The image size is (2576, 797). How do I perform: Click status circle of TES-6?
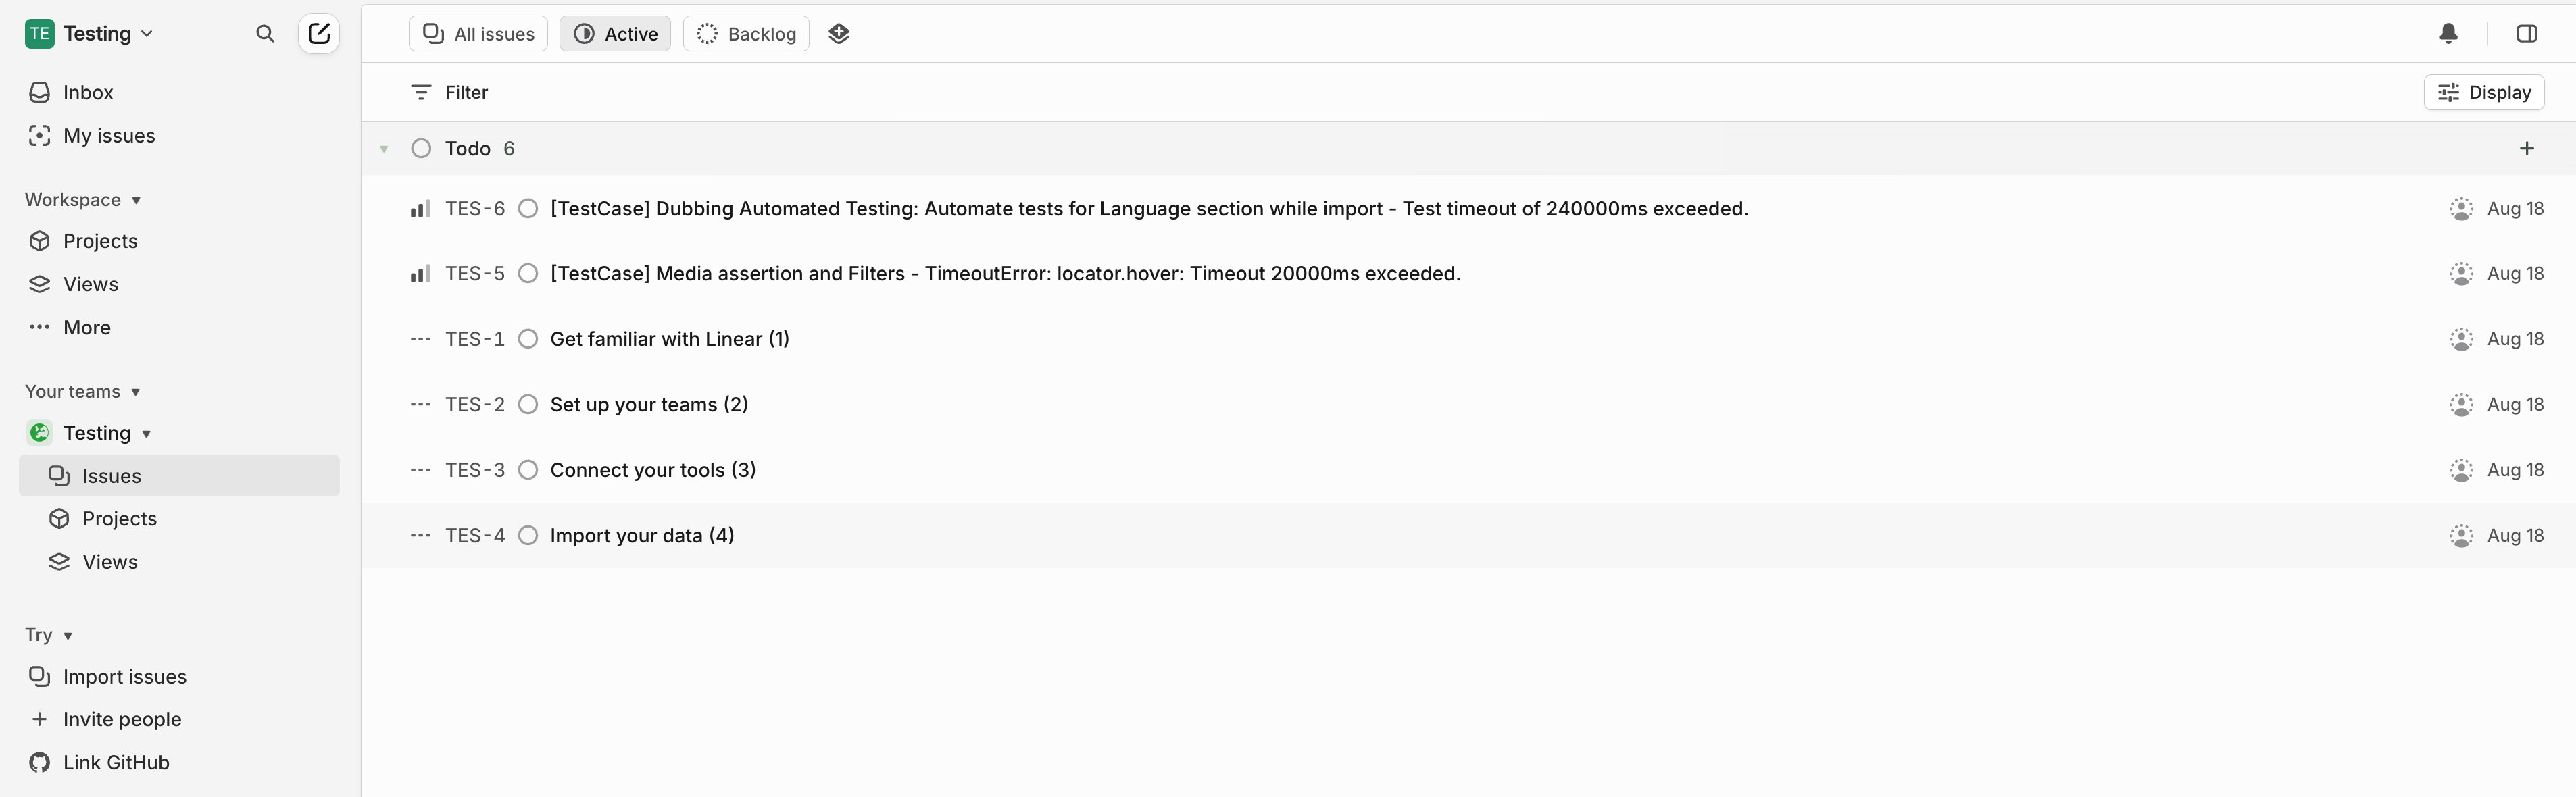pos(528,209)
